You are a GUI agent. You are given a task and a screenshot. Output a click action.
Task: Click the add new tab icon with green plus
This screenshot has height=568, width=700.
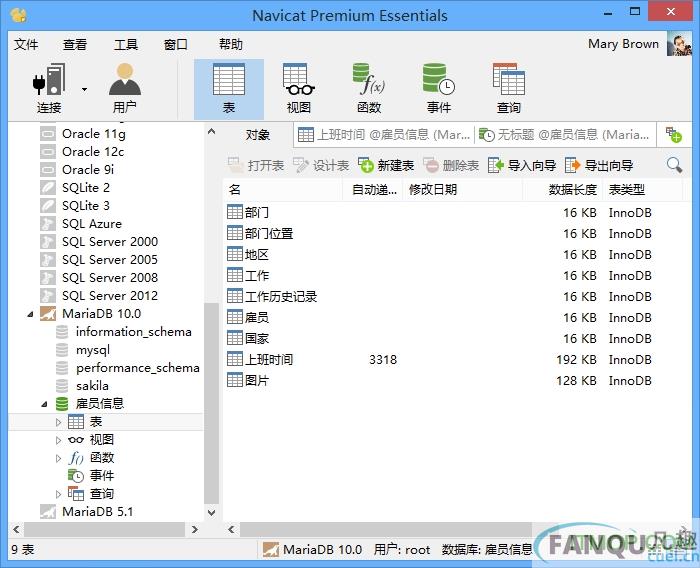[x=673, y=134]
